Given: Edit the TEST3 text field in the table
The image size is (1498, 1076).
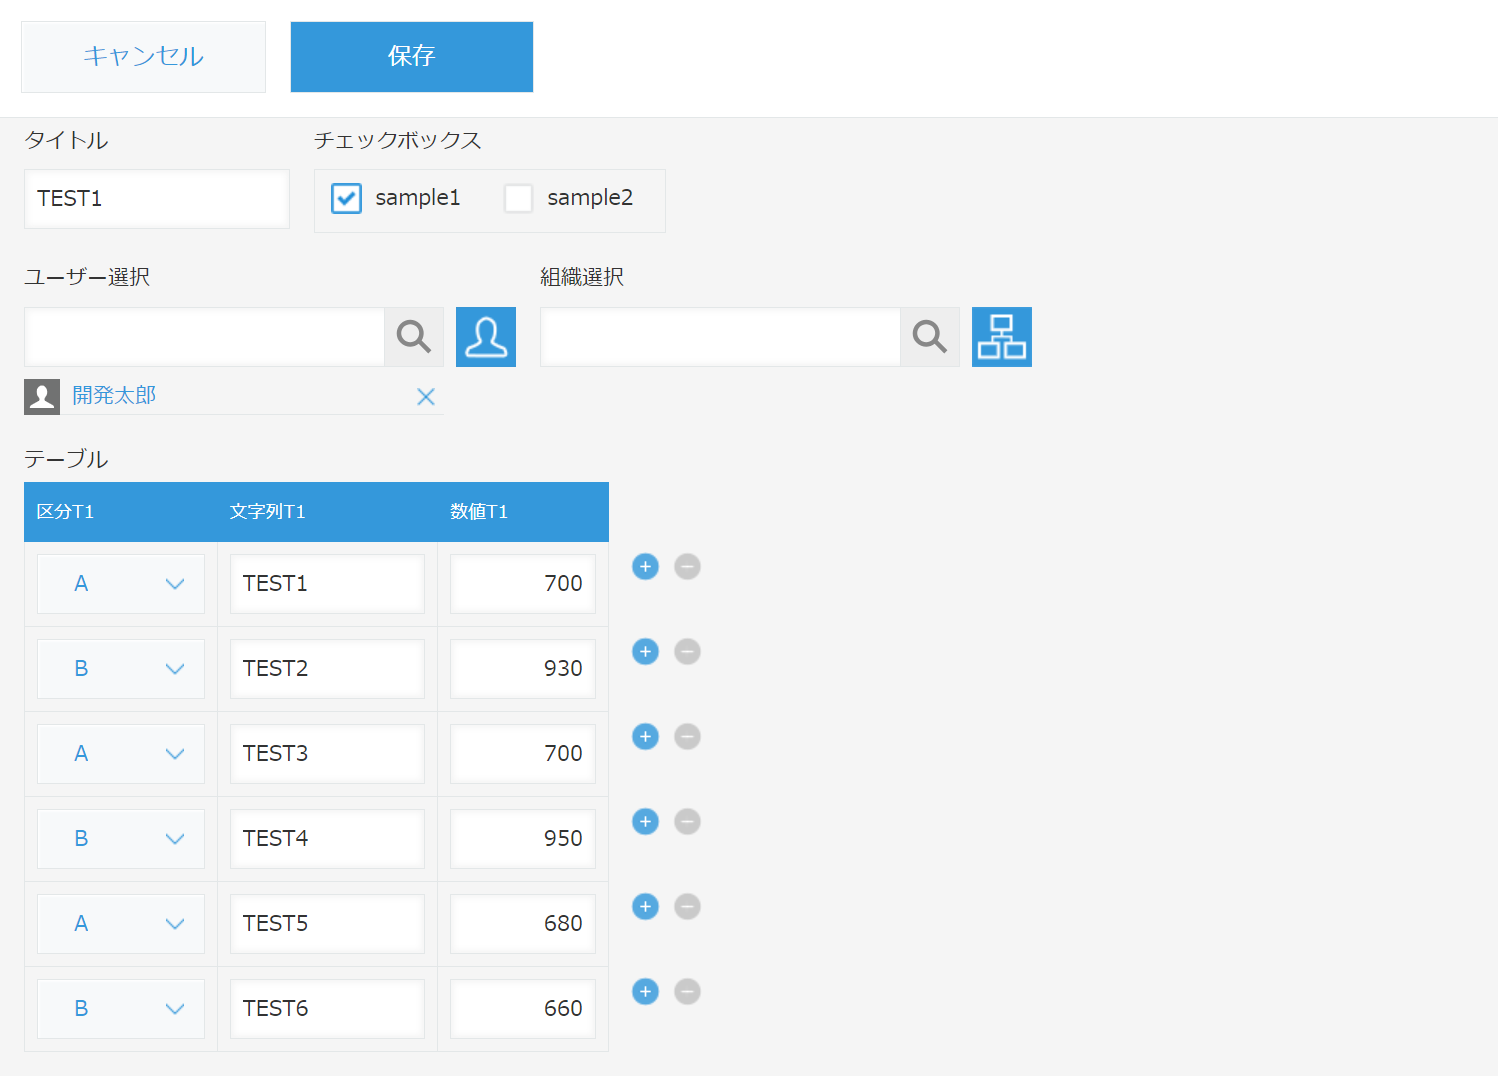Looking at the screenshot, I should pyautogui.click(x=327, y=754).
